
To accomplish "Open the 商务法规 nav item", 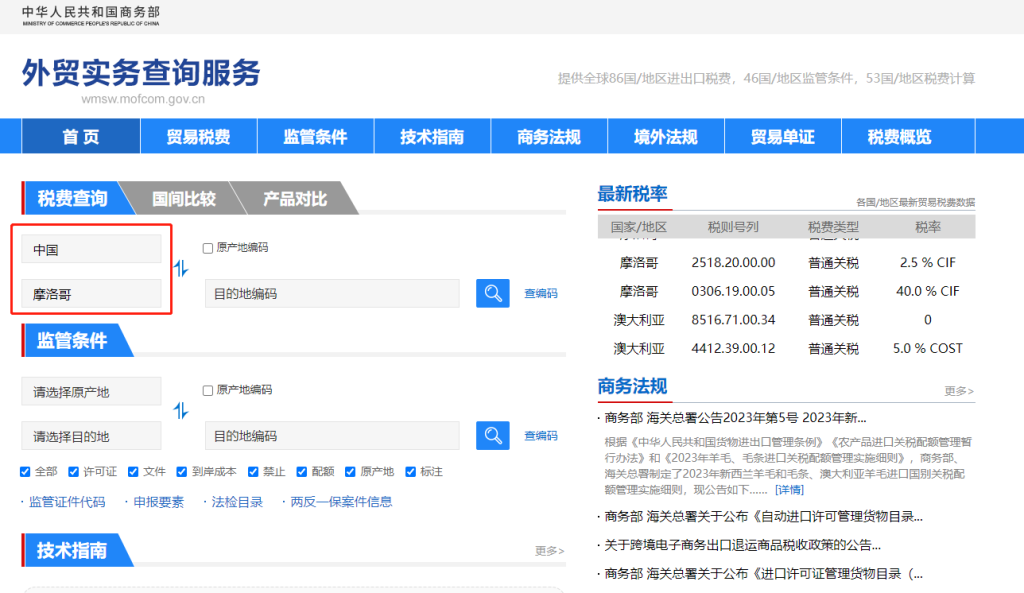I will coord(549,136).
